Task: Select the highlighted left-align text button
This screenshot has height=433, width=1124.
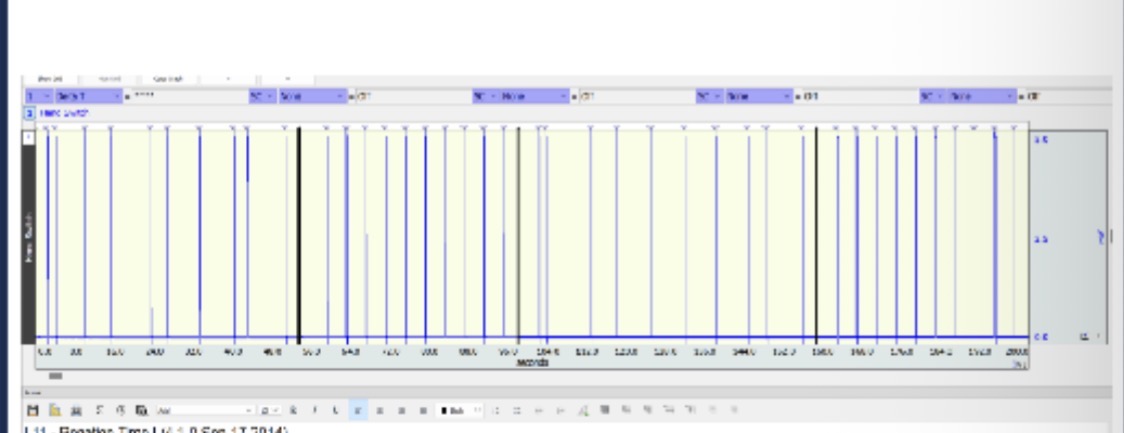Action: pos(359,410)
